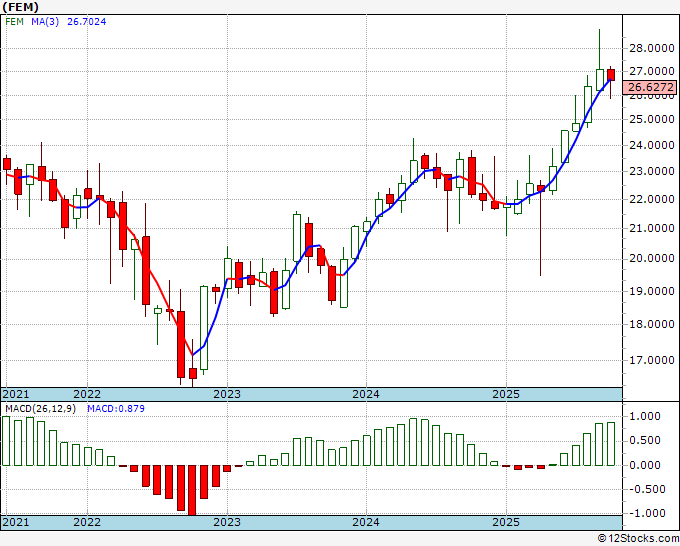This screenshot has width=680, height=546.
Task: Click the 22.0000 price axis label
Action: [x=651, y=199]
